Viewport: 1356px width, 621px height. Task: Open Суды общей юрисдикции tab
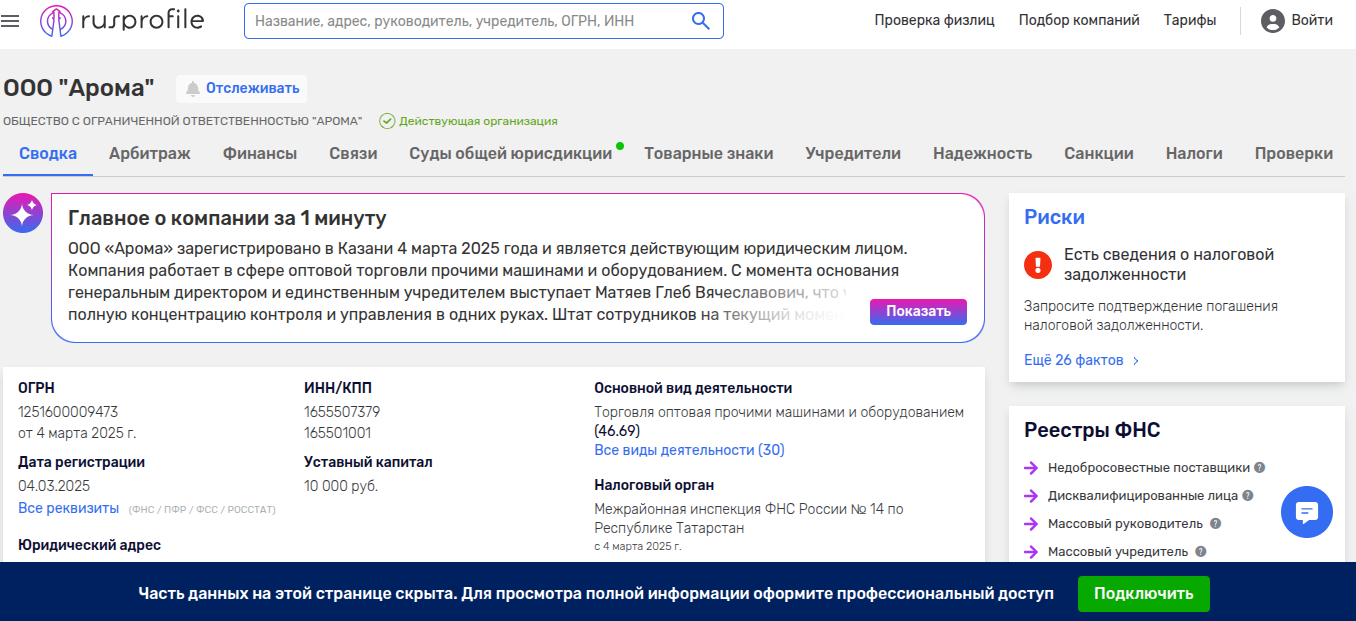(510, 153)
